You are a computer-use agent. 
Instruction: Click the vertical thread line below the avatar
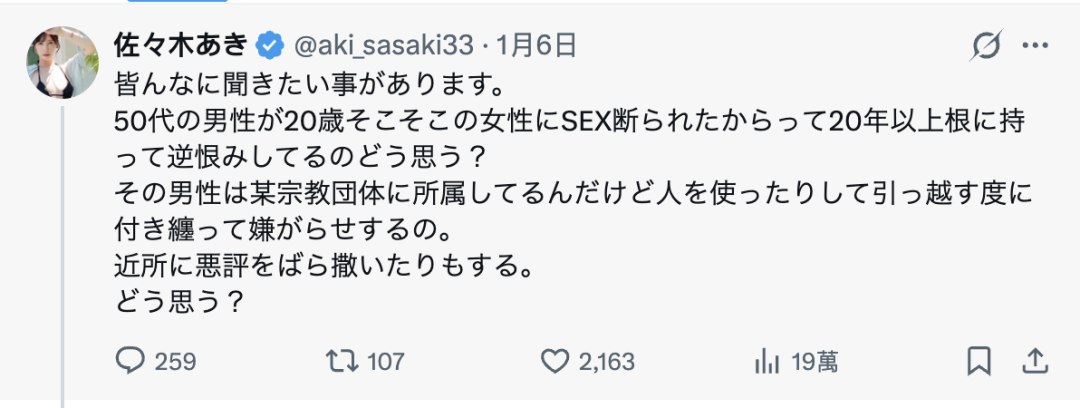point(62,250)
